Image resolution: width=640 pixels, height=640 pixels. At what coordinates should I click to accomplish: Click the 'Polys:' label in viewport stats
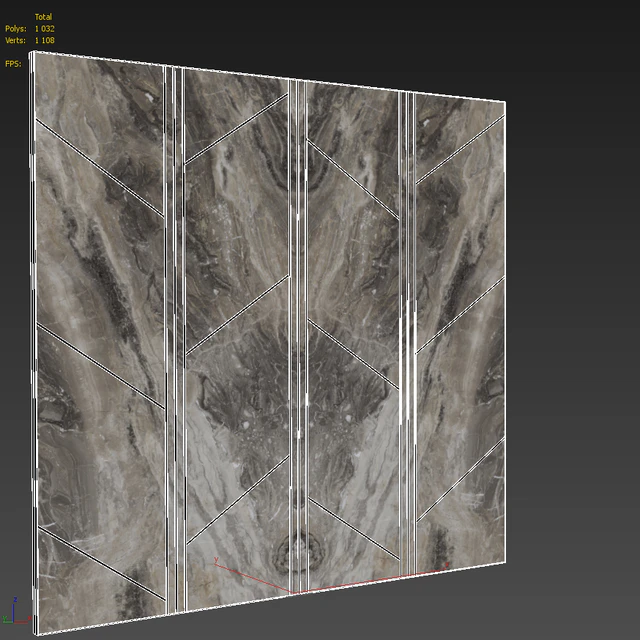pyautogui.click(x=16, y=29)
